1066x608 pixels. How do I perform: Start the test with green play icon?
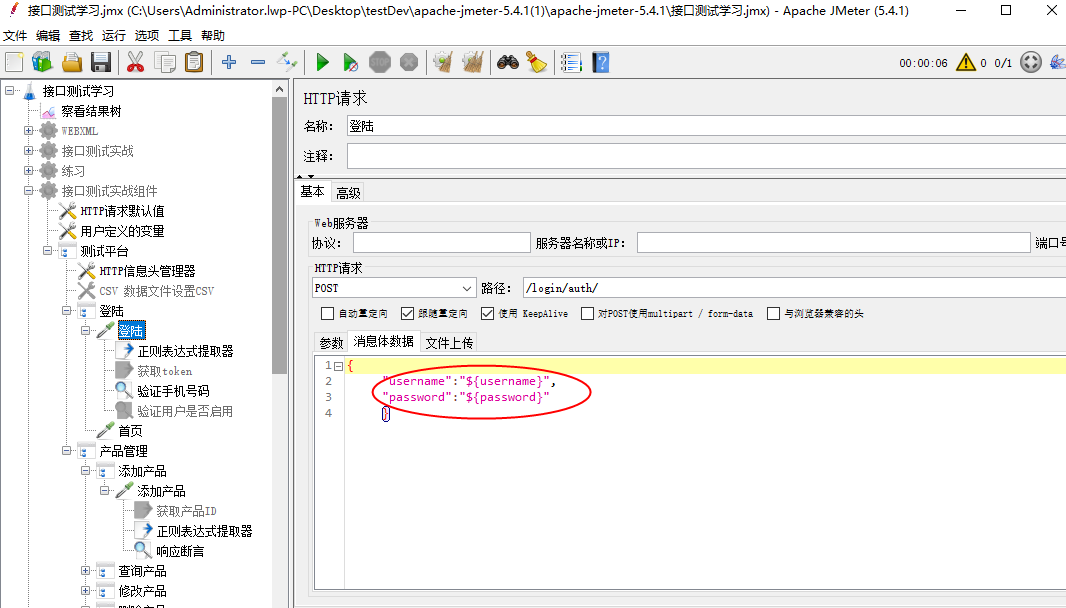click(x=322, y=63)
